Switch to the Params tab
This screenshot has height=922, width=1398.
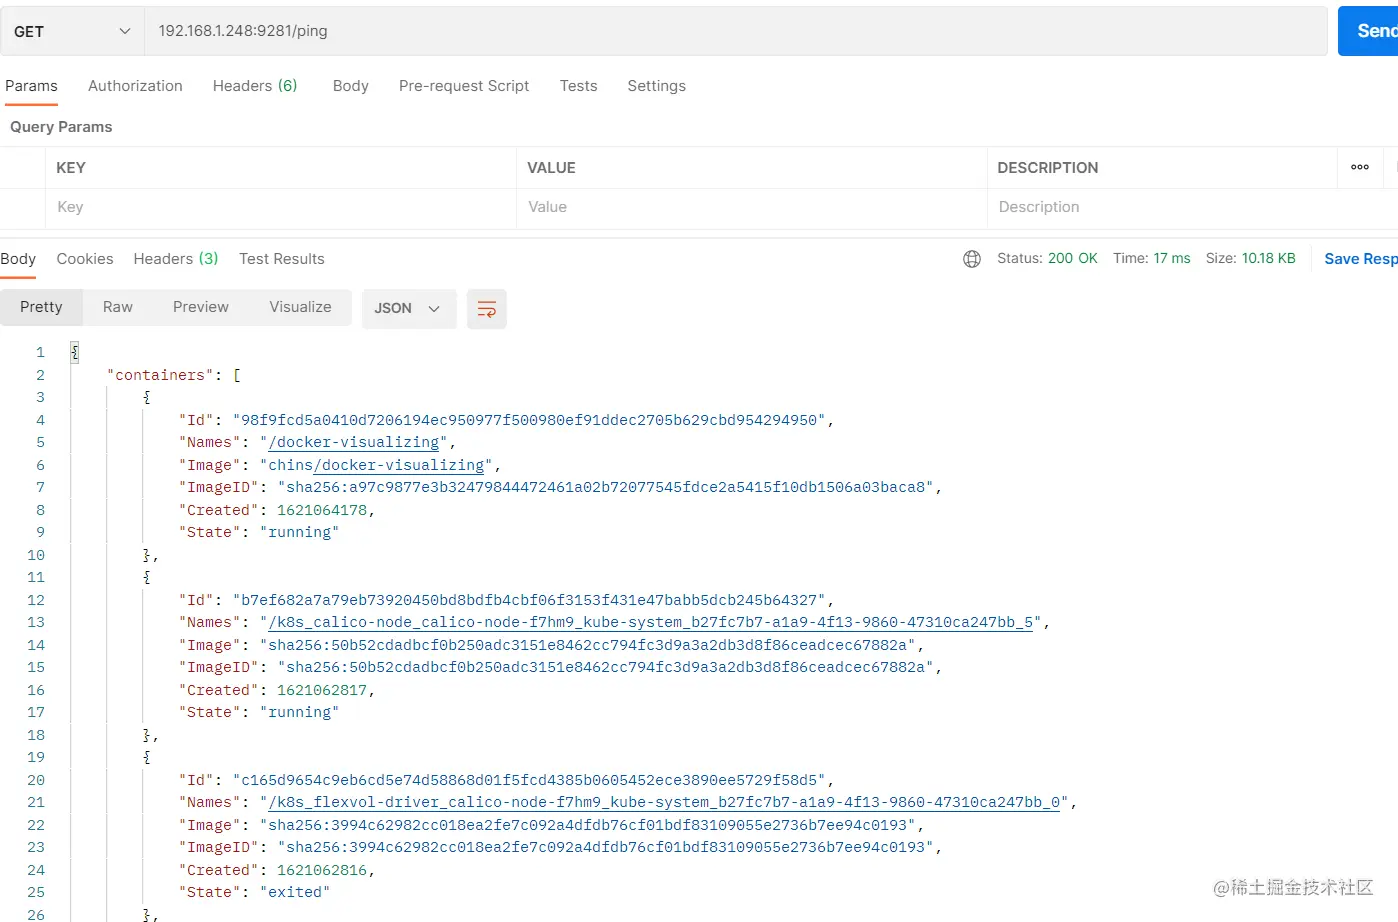tap(31, 86)
